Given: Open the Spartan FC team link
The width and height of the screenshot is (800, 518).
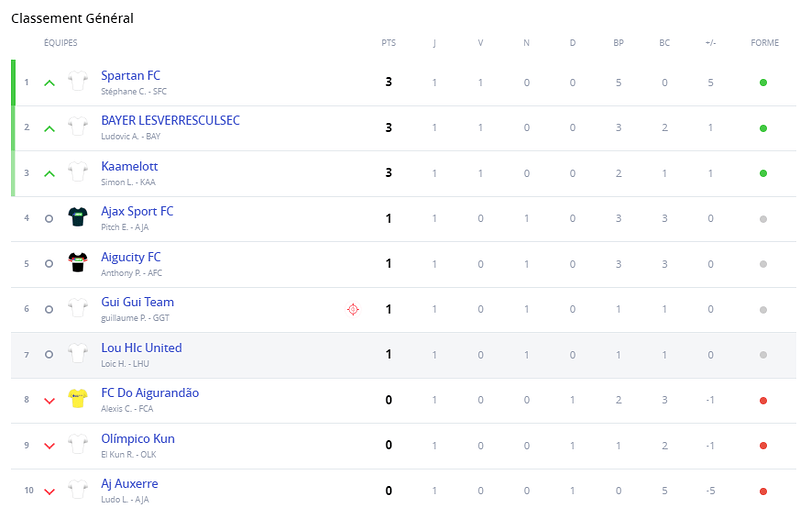Looking at the screenshot, I should [131, 76].
